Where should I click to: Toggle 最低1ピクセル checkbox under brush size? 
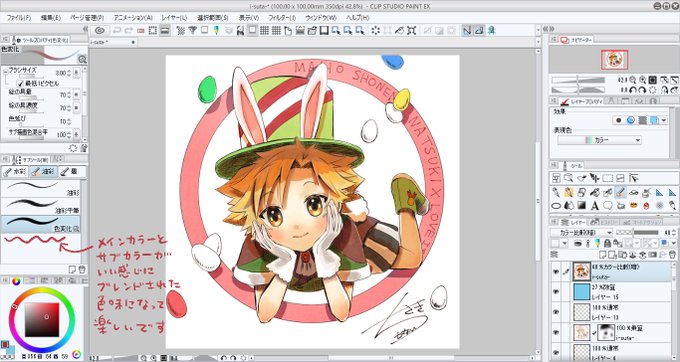point(20,83)
